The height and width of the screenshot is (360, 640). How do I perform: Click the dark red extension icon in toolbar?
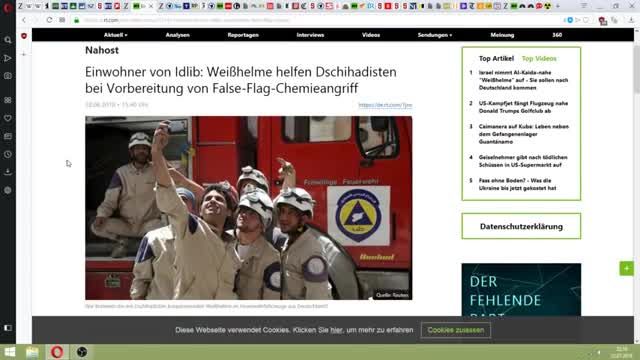click(602, 20)
